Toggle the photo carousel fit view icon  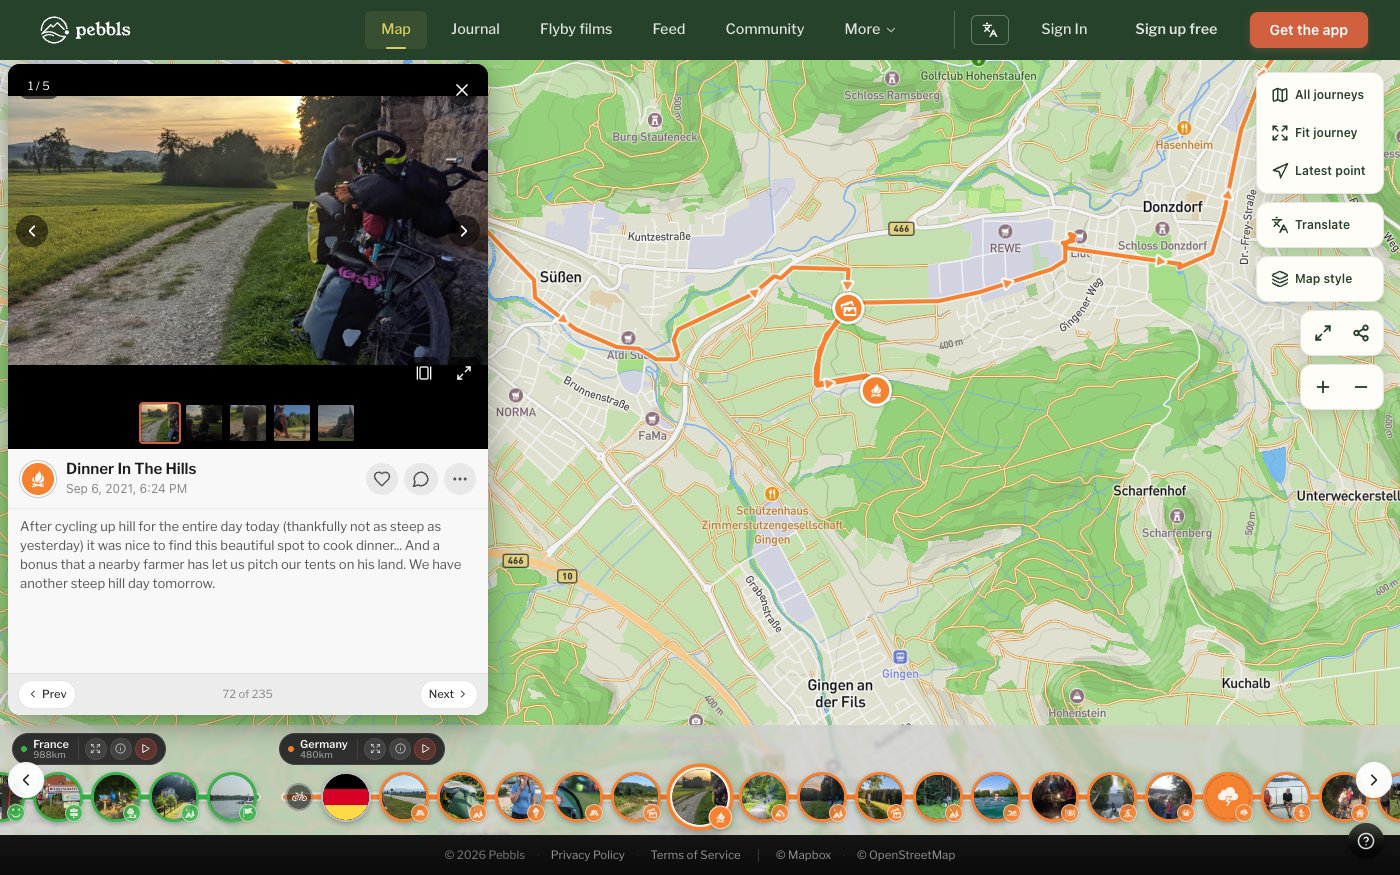click(424, 373)
